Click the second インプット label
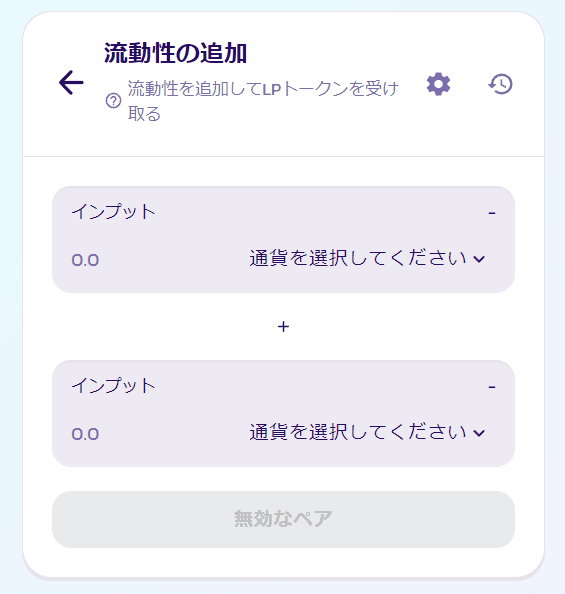The image size is (565, 594). coord(113,385)
